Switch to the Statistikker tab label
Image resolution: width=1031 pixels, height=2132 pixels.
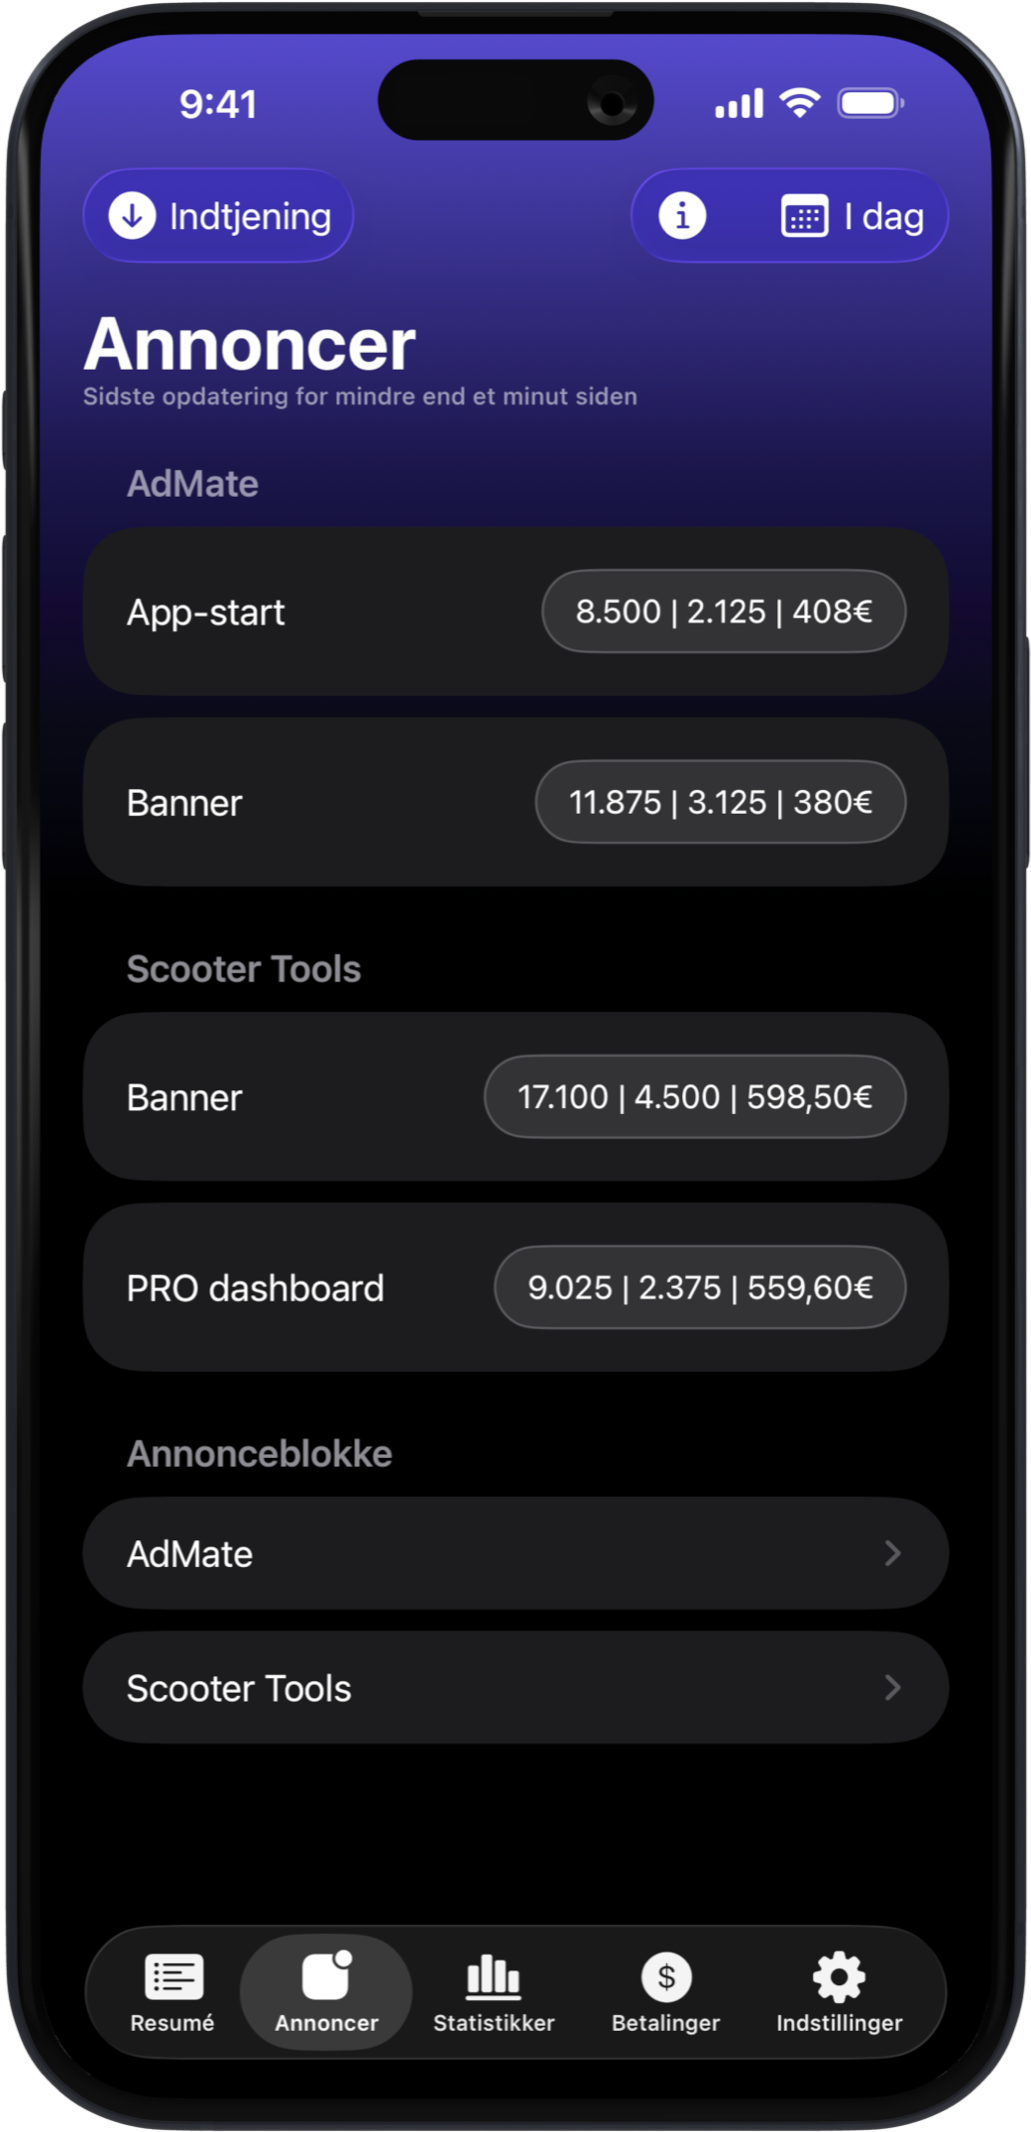click(493, 2023)
